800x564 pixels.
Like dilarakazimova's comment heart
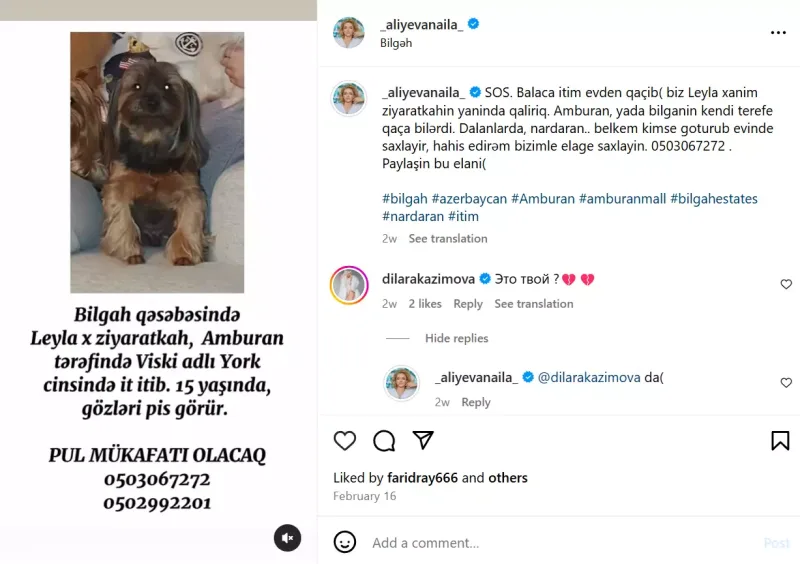coord(786,284)
